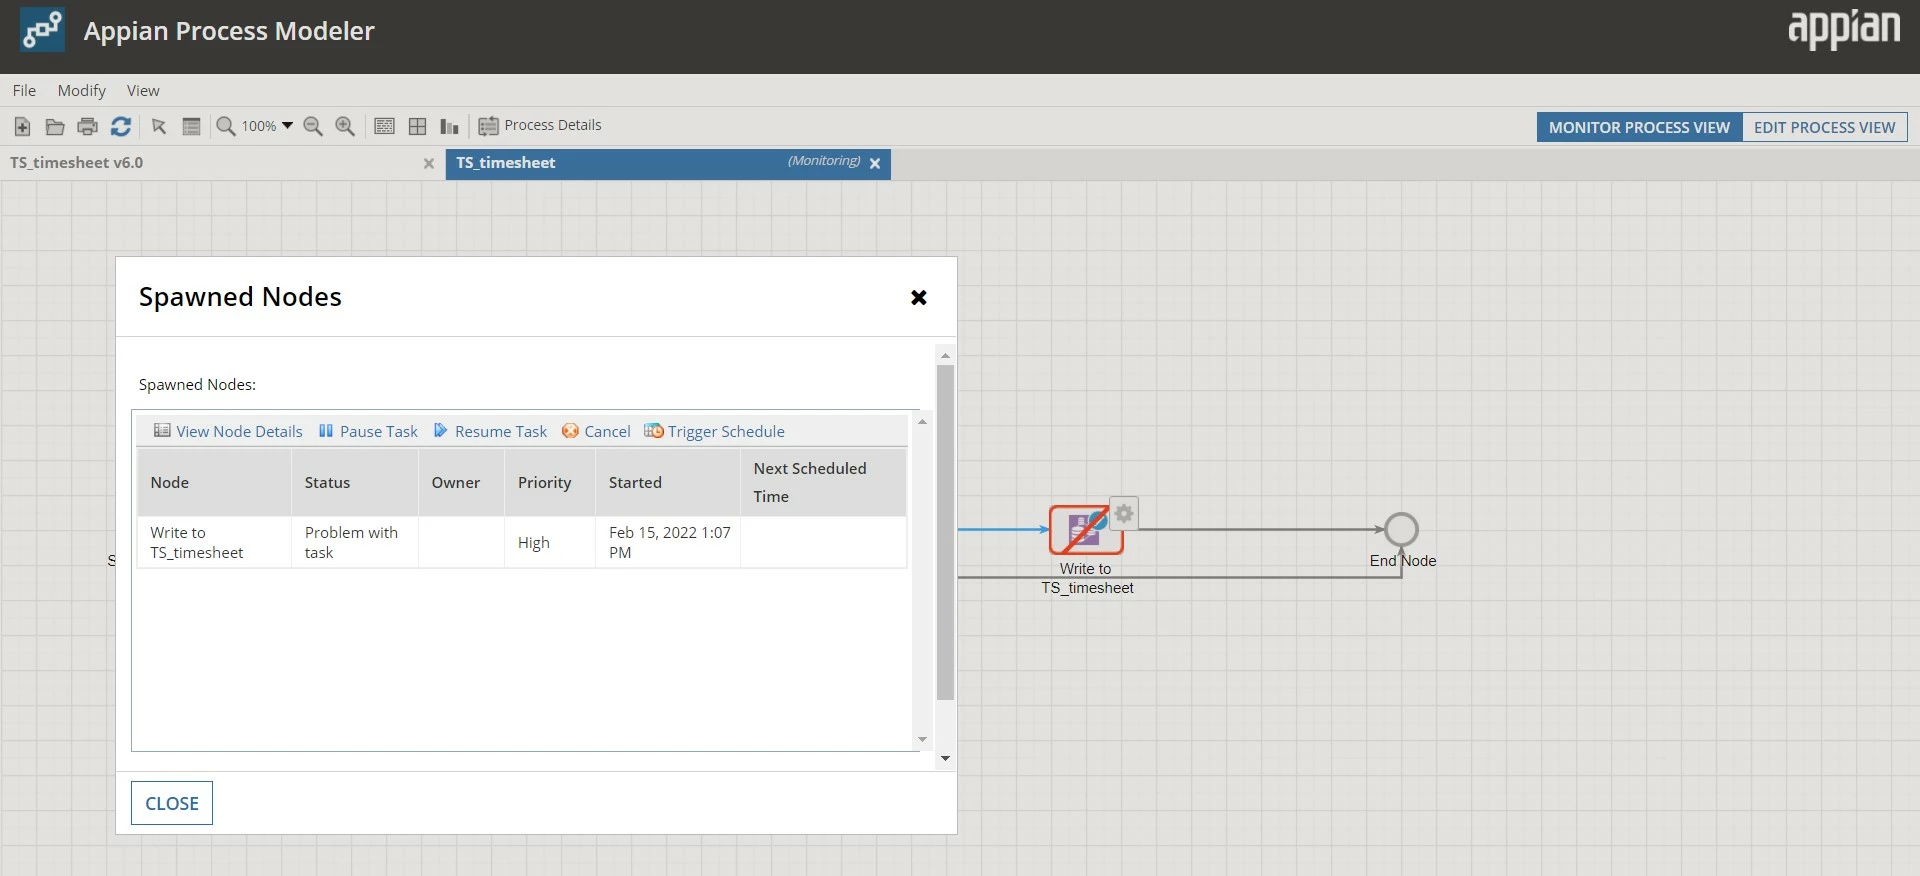Open the File menu

(x=24, y=90)
